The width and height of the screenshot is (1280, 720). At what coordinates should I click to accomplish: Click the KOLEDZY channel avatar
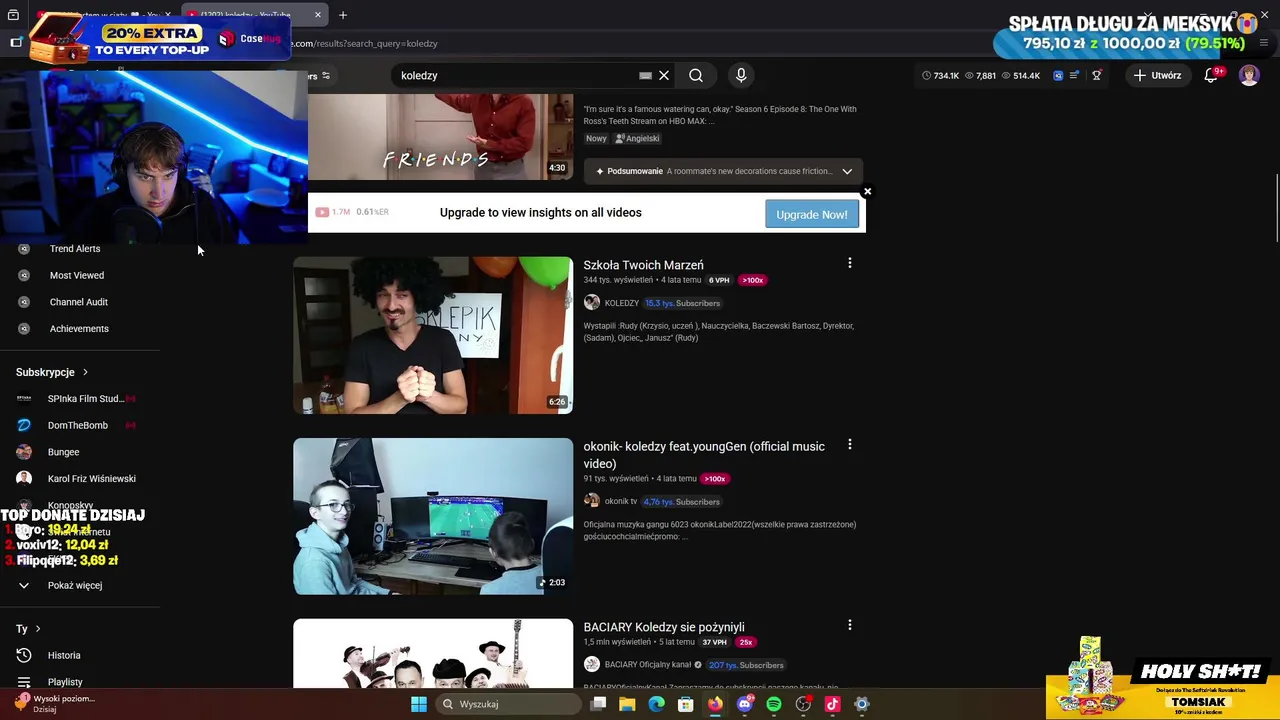point(592,302)
